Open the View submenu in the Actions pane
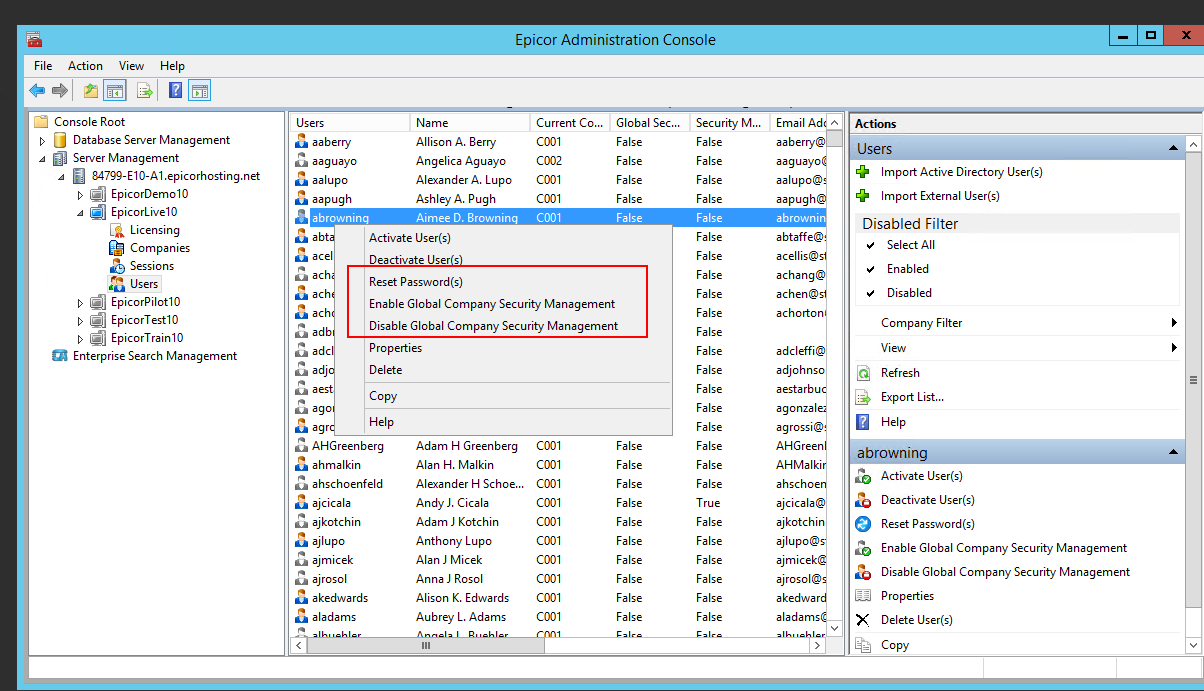This screenshot has width=1204, height=691. (1017, 348)
